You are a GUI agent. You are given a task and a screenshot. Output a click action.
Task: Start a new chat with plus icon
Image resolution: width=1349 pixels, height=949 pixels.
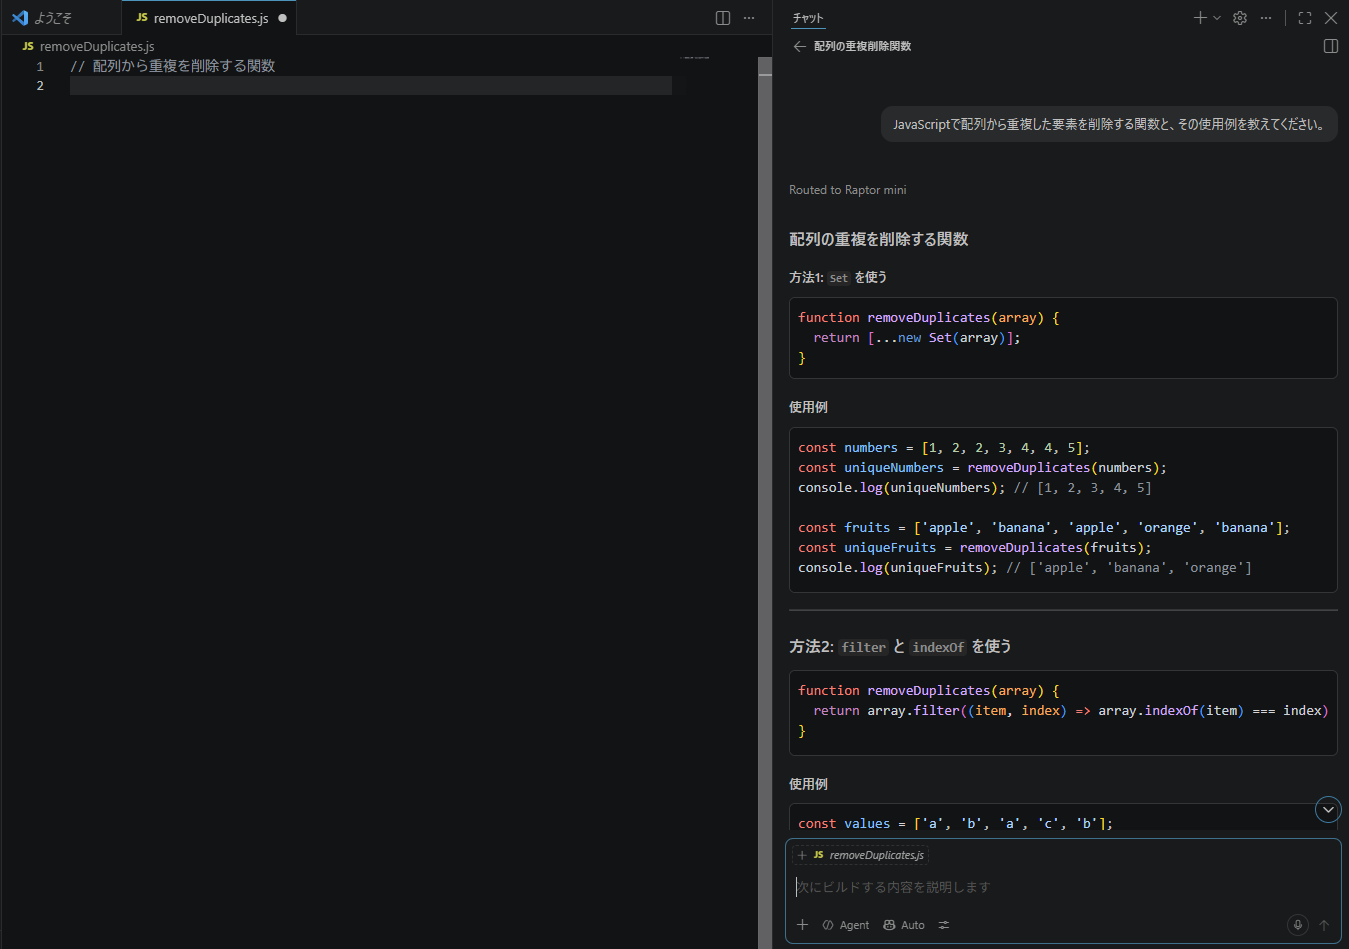coord(1200,18)
